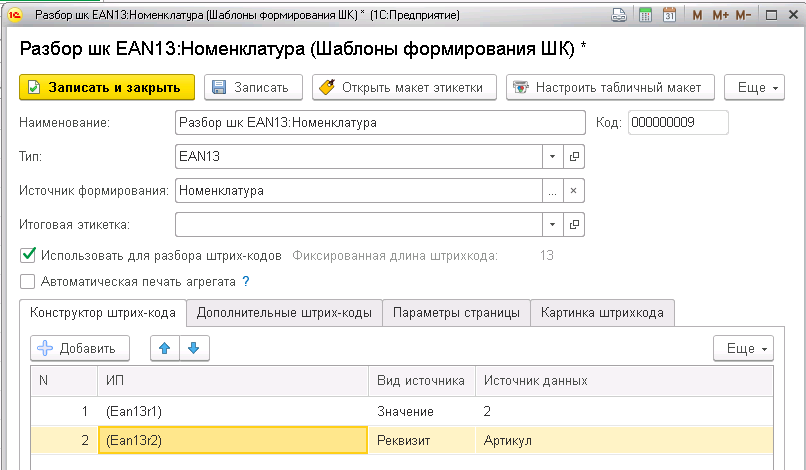806x470 pixels.
Task: Click the data source value 2 cell
Action: click(x=624, y=411)
